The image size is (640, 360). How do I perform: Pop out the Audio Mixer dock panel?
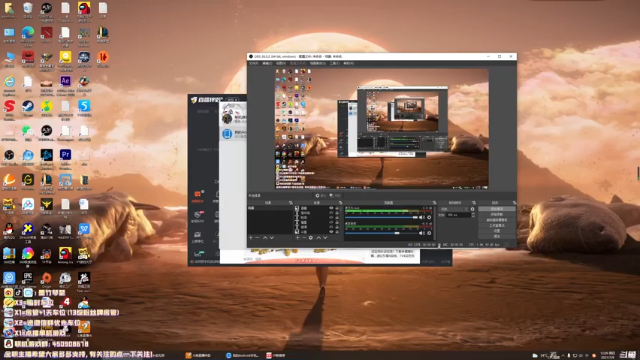click(434, 202)
